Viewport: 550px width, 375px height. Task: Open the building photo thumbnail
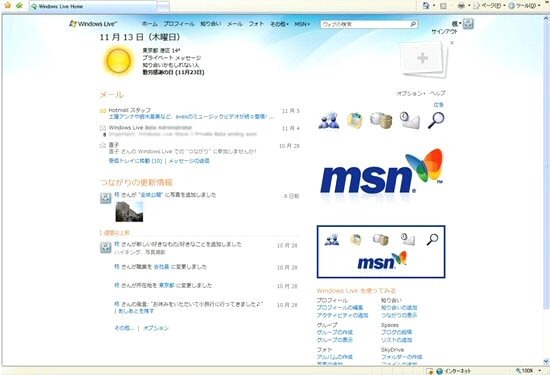[x=129, y=212]
